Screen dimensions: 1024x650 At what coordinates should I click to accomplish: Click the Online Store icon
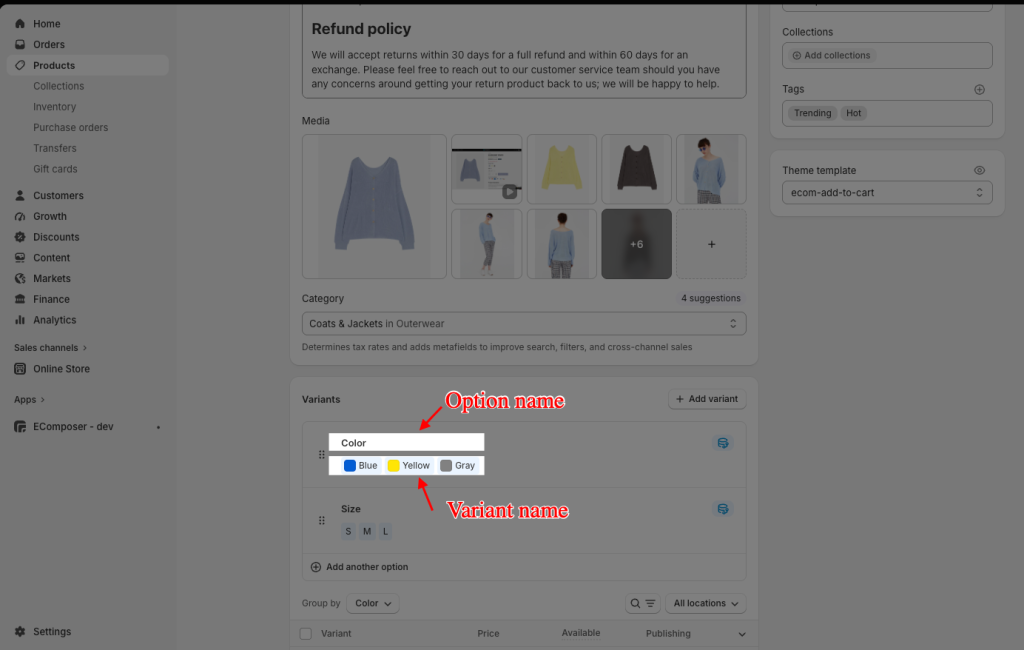coord(20,368)
